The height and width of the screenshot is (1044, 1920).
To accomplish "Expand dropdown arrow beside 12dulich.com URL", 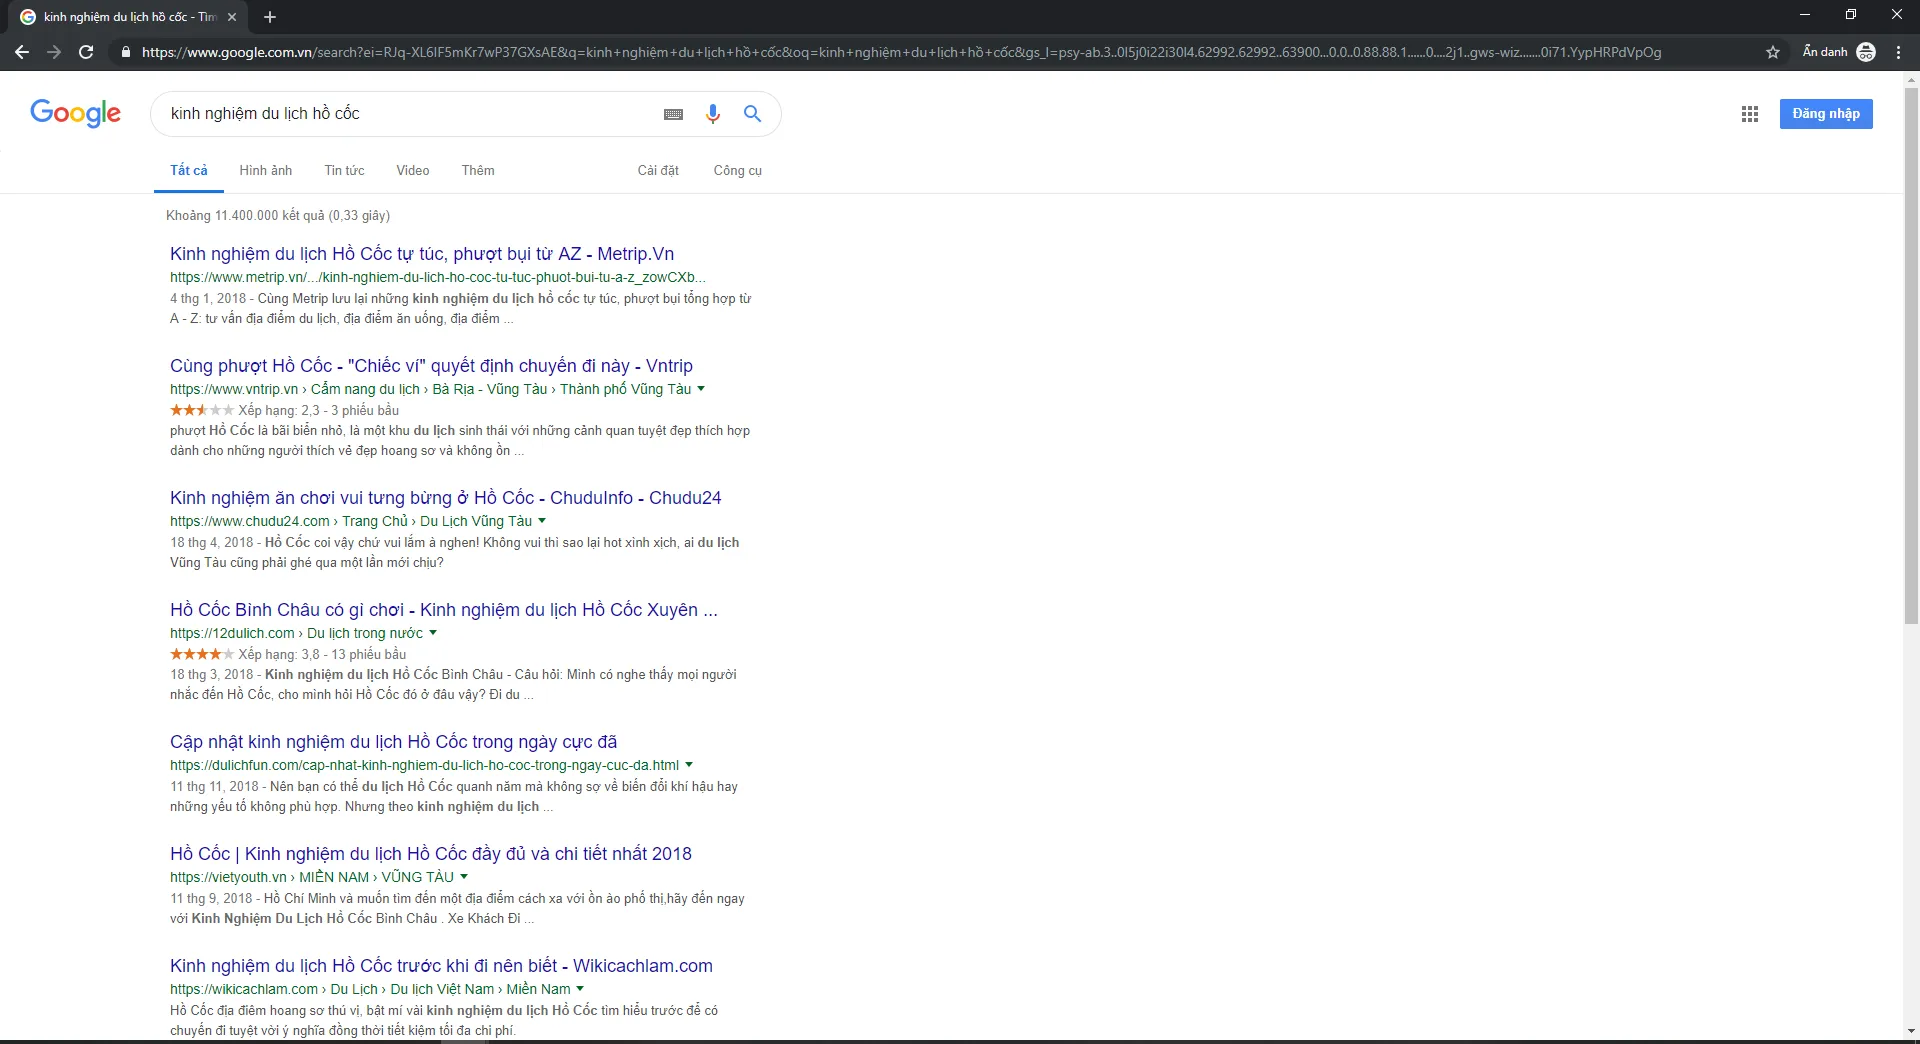I will [433, 633].
